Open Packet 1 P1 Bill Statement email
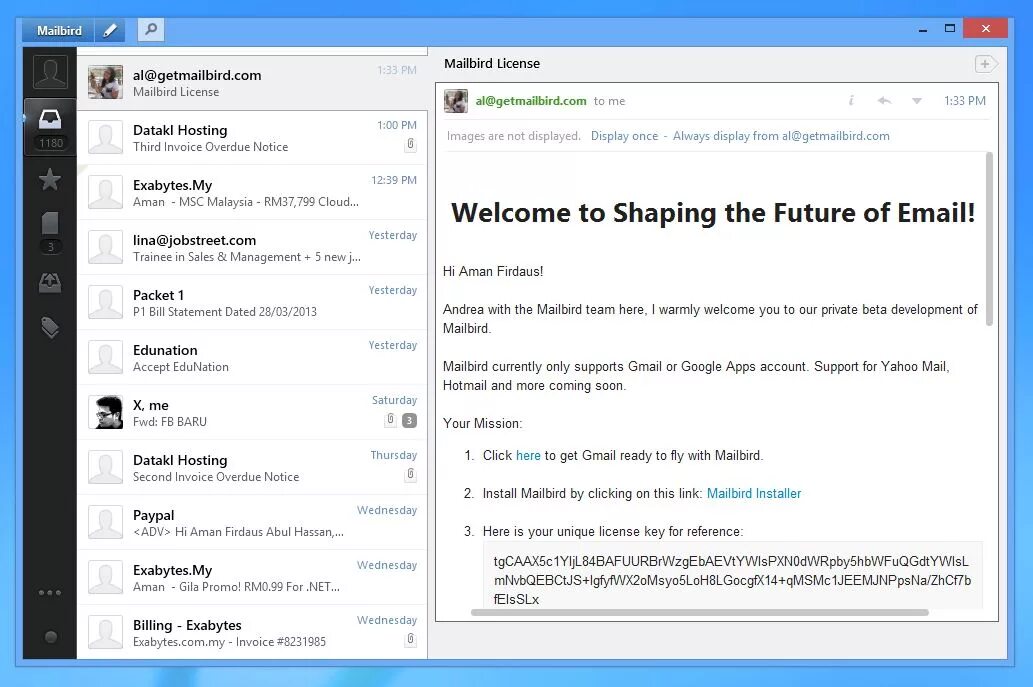Screen dimensions: 1033x687 click(252, 302)
